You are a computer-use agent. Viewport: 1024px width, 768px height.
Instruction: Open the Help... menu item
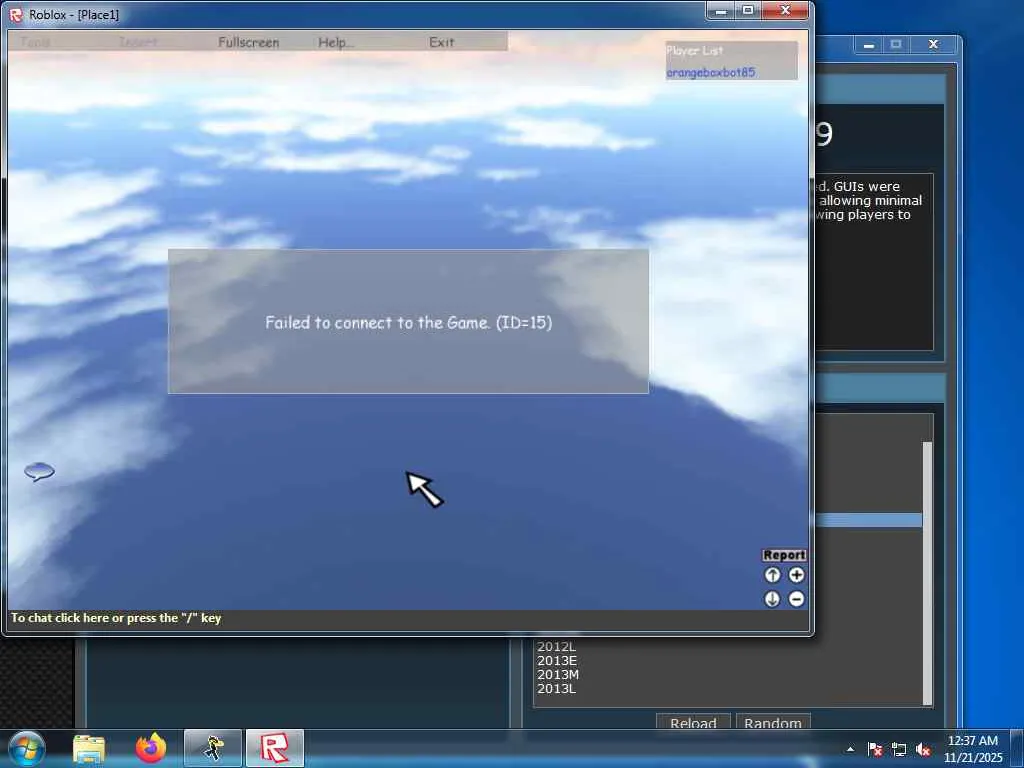336,42
